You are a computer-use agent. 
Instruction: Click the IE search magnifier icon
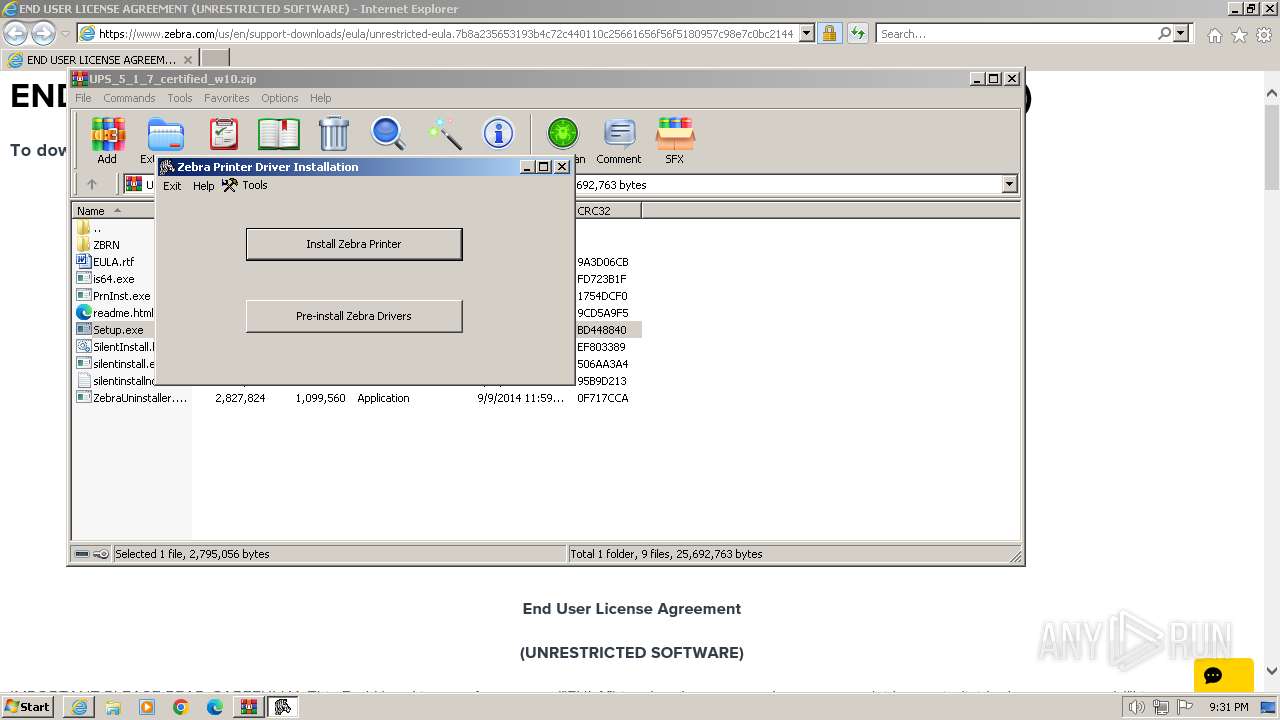click(1164, 34)
